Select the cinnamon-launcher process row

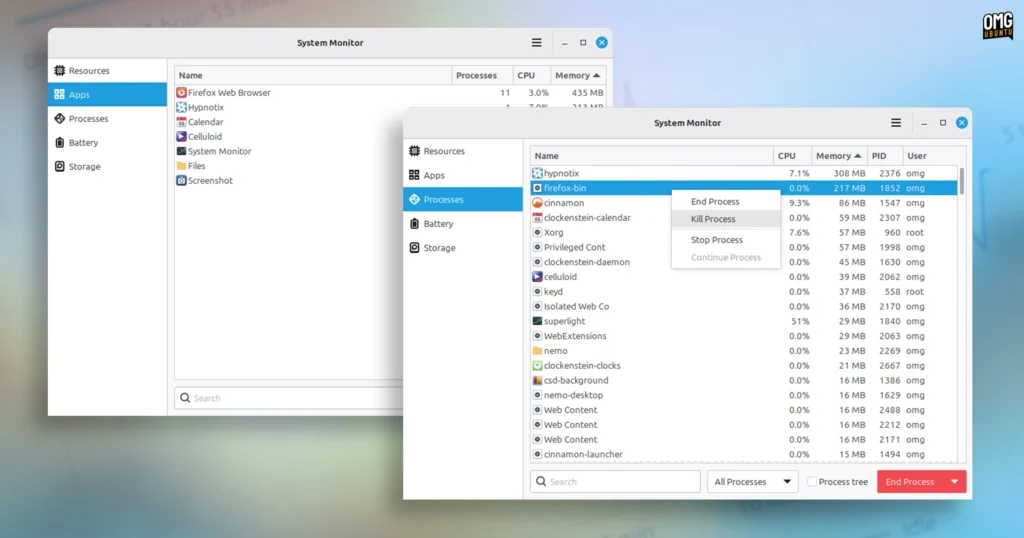[744, 454]
